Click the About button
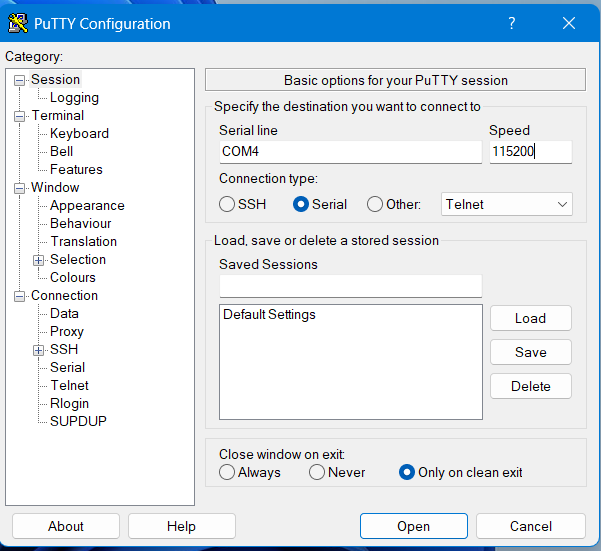Viewport: 601px width, 551px height. (x=66, y=526)
